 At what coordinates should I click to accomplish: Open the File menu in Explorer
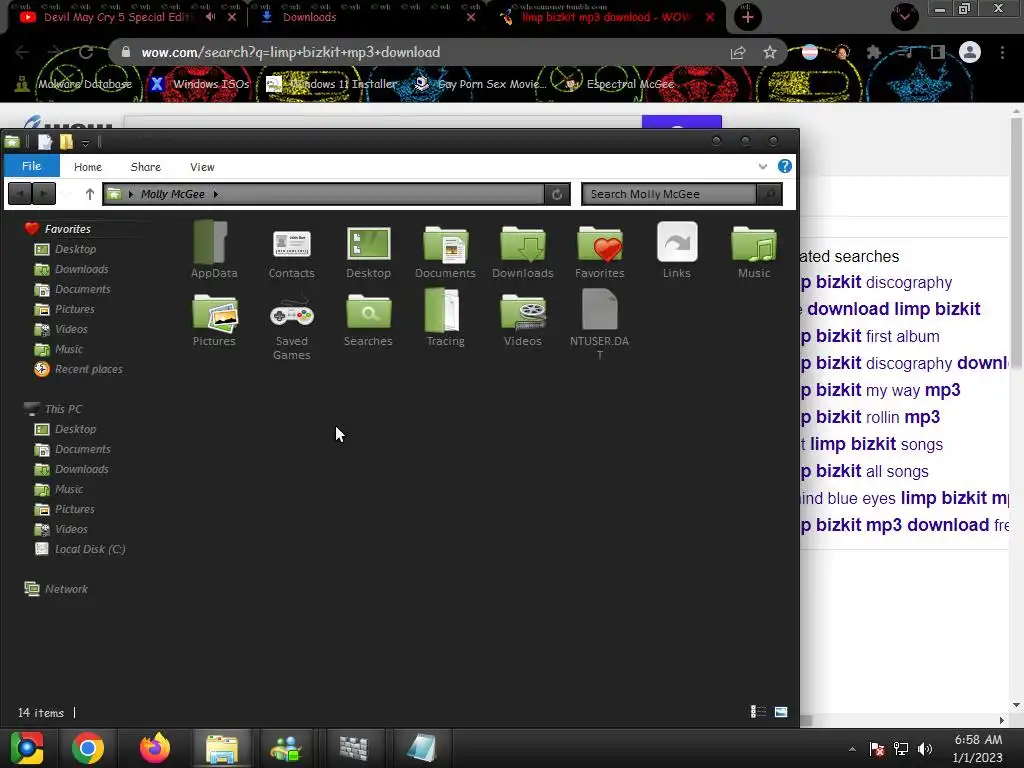tap(31, 166)
